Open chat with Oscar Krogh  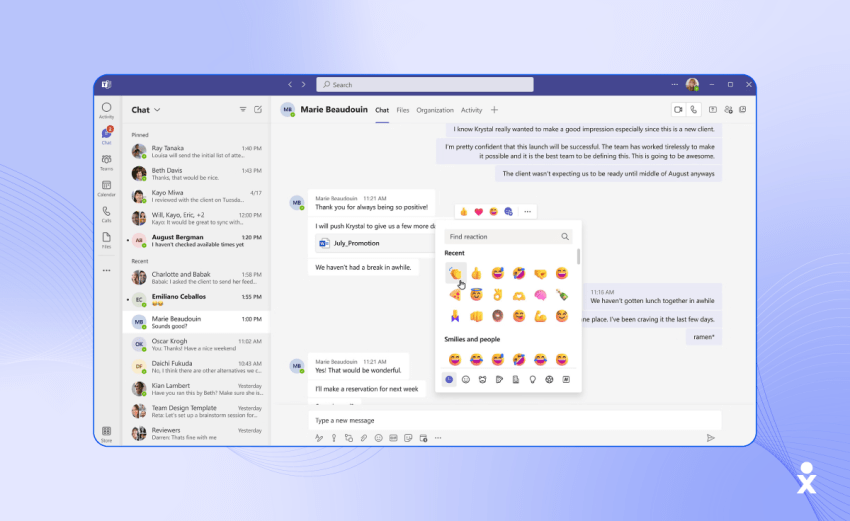[196, 344]
